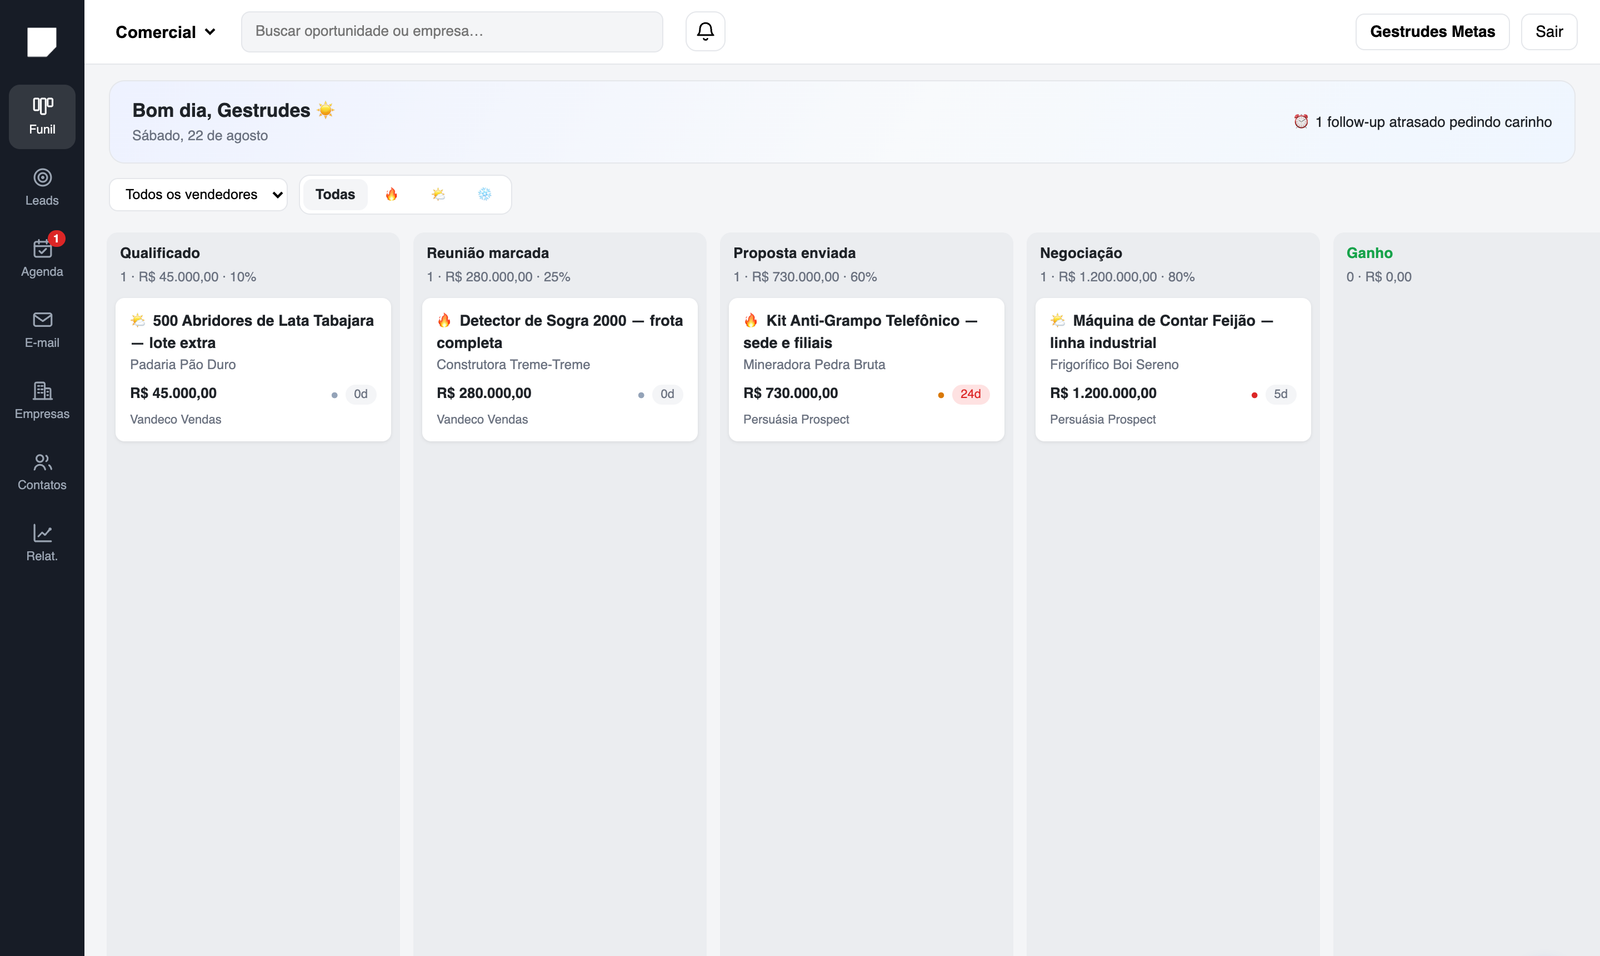Click the app logo in the sidebar

(42, 42)
